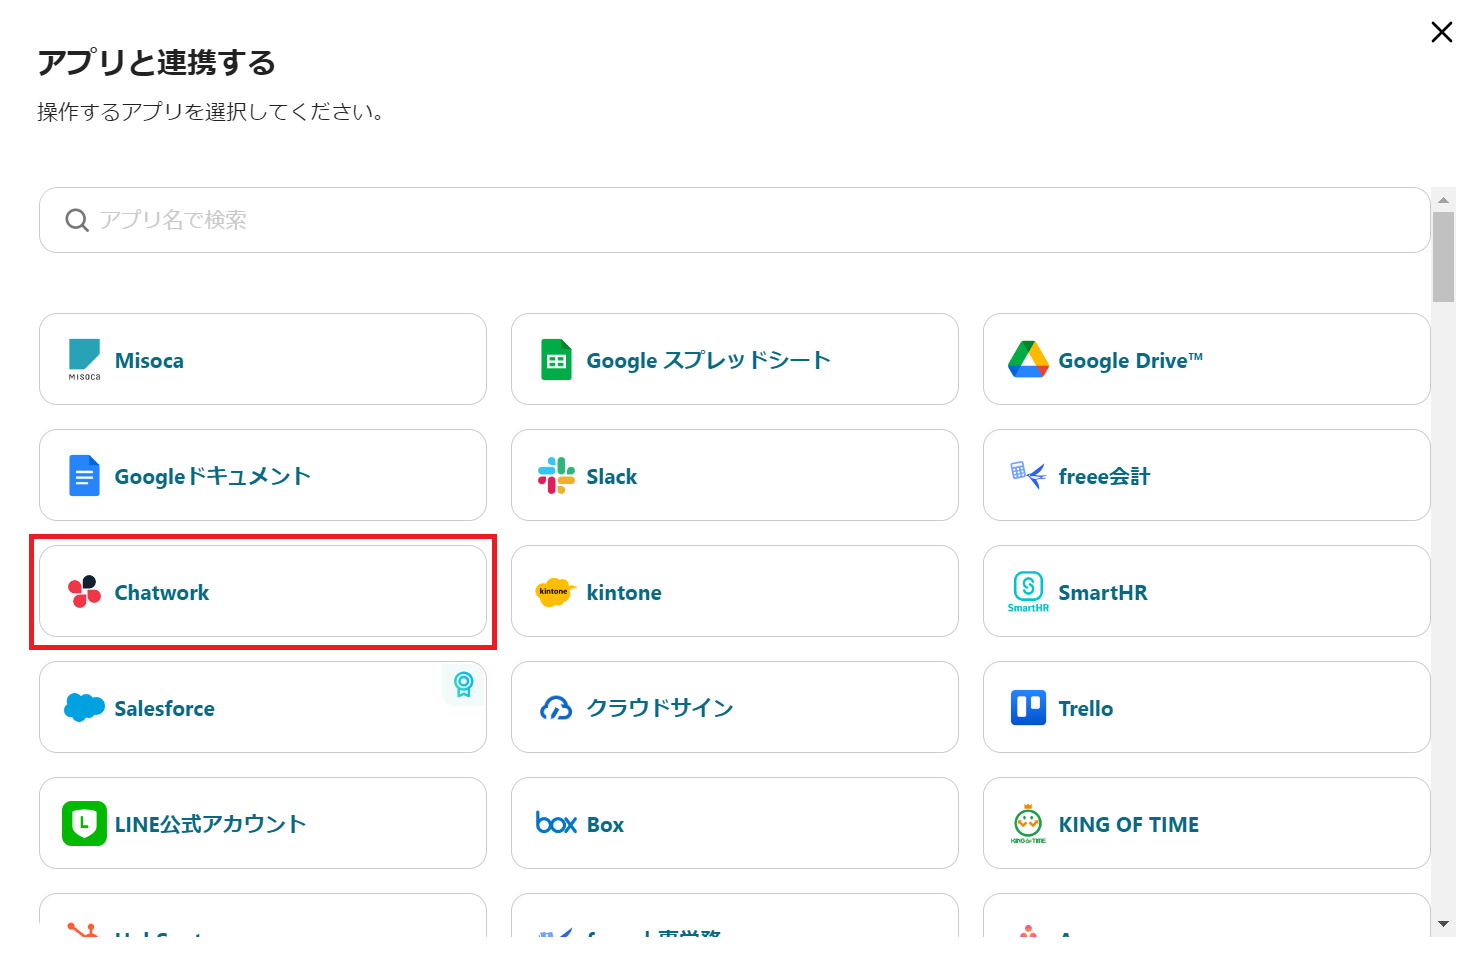The height and width of the screenshot is (979, 1468).
Task: Pick the Box app card
Action: 734,824
